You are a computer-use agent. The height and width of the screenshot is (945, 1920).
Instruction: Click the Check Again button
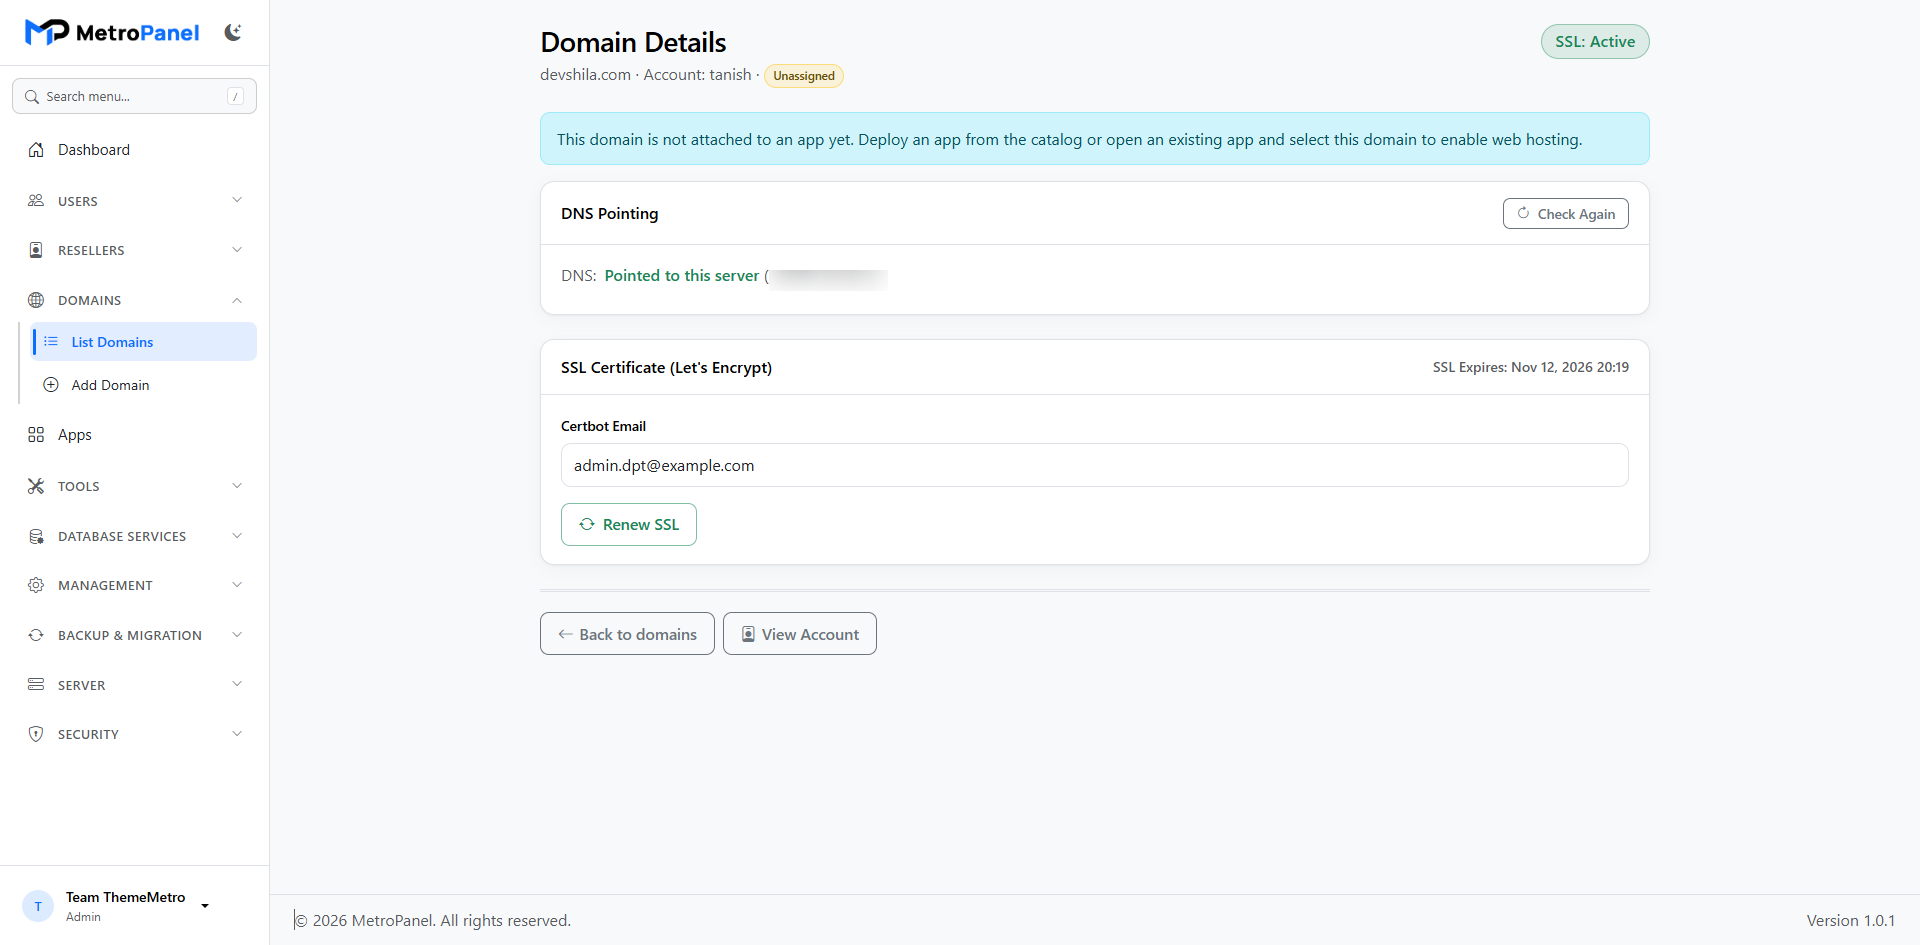click(x=1566, y=214)
